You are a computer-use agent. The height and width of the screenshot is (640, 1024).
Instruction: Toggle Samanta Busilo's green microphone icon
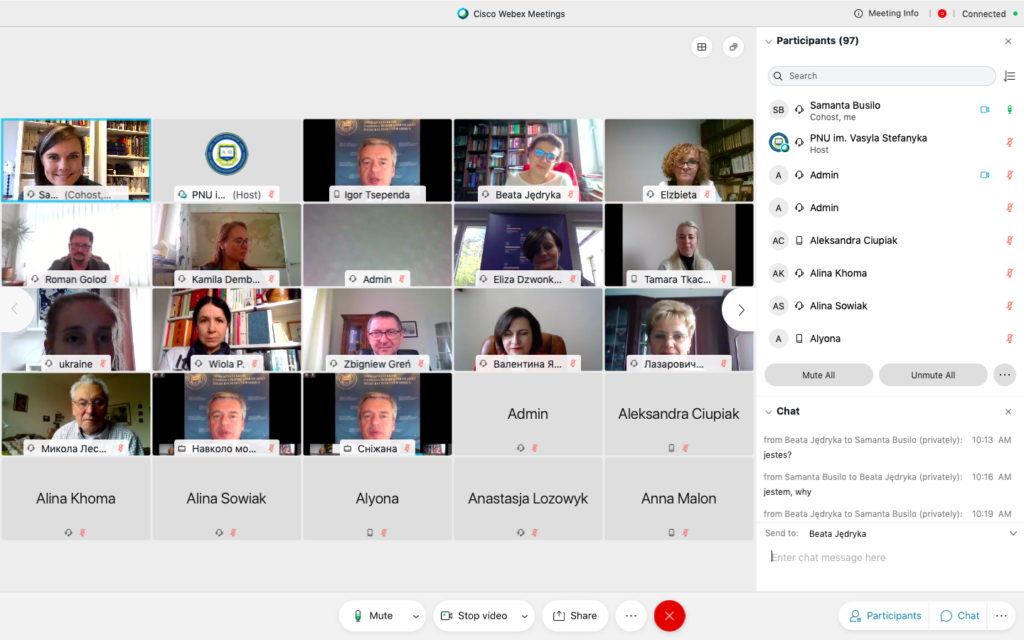coord(1009,110)
